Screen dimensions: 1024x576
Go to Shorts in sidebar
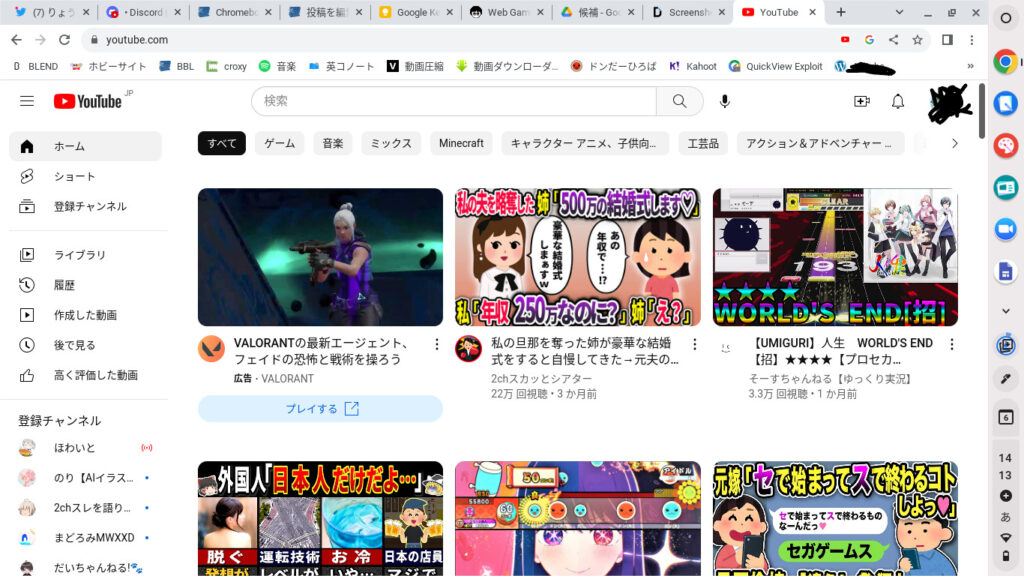[x=75, y=177]
